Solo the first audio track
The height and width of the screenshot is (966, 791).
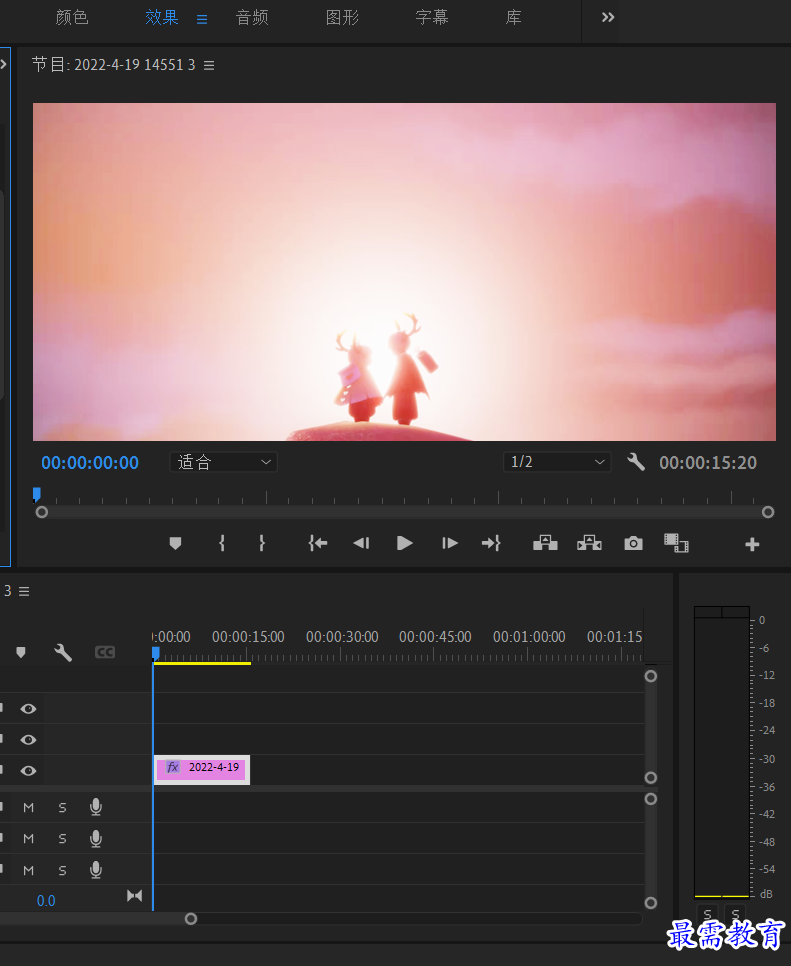(62, 808)
